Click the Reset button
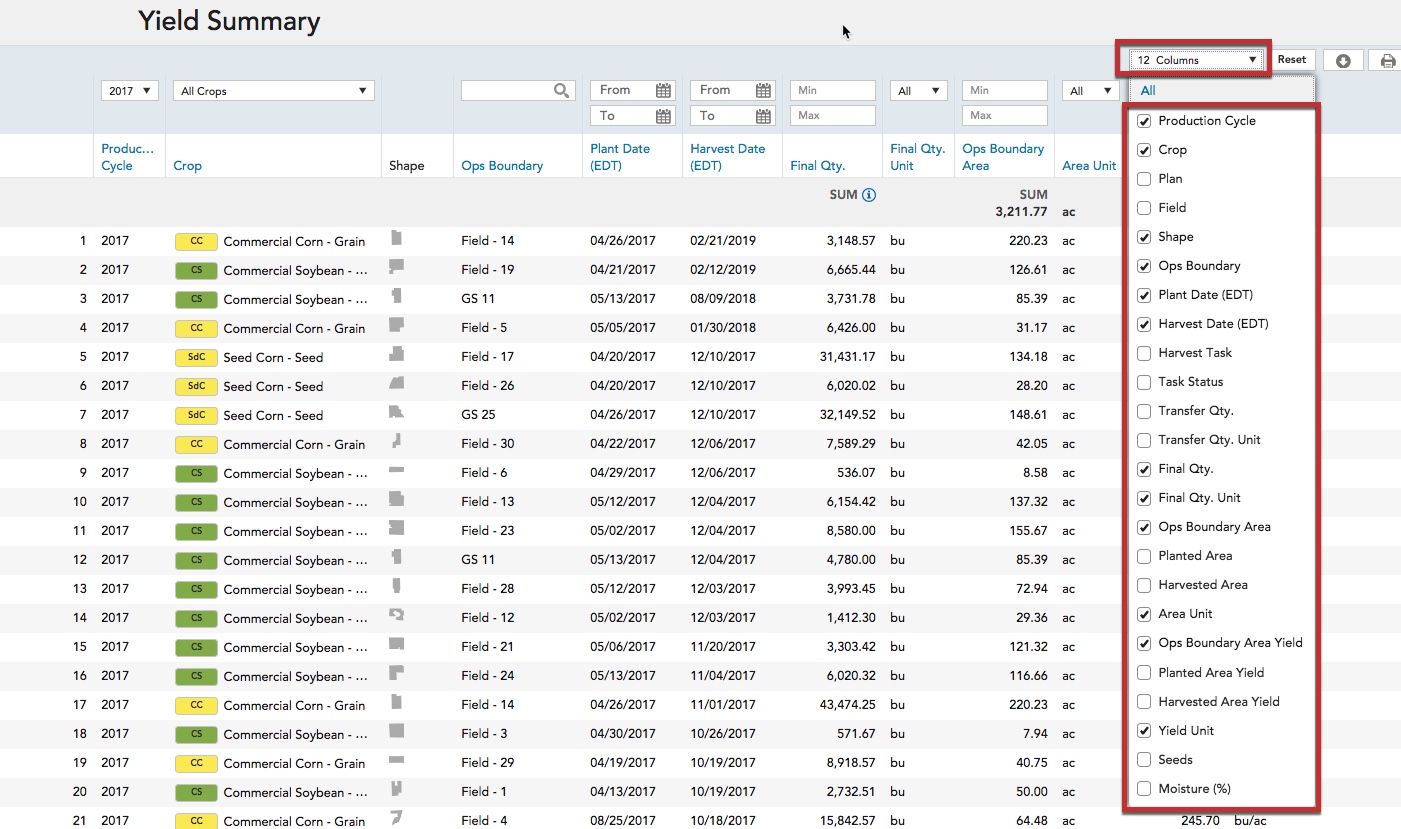This screenshot has height=829, width=1401. [x=1291, y=60]
